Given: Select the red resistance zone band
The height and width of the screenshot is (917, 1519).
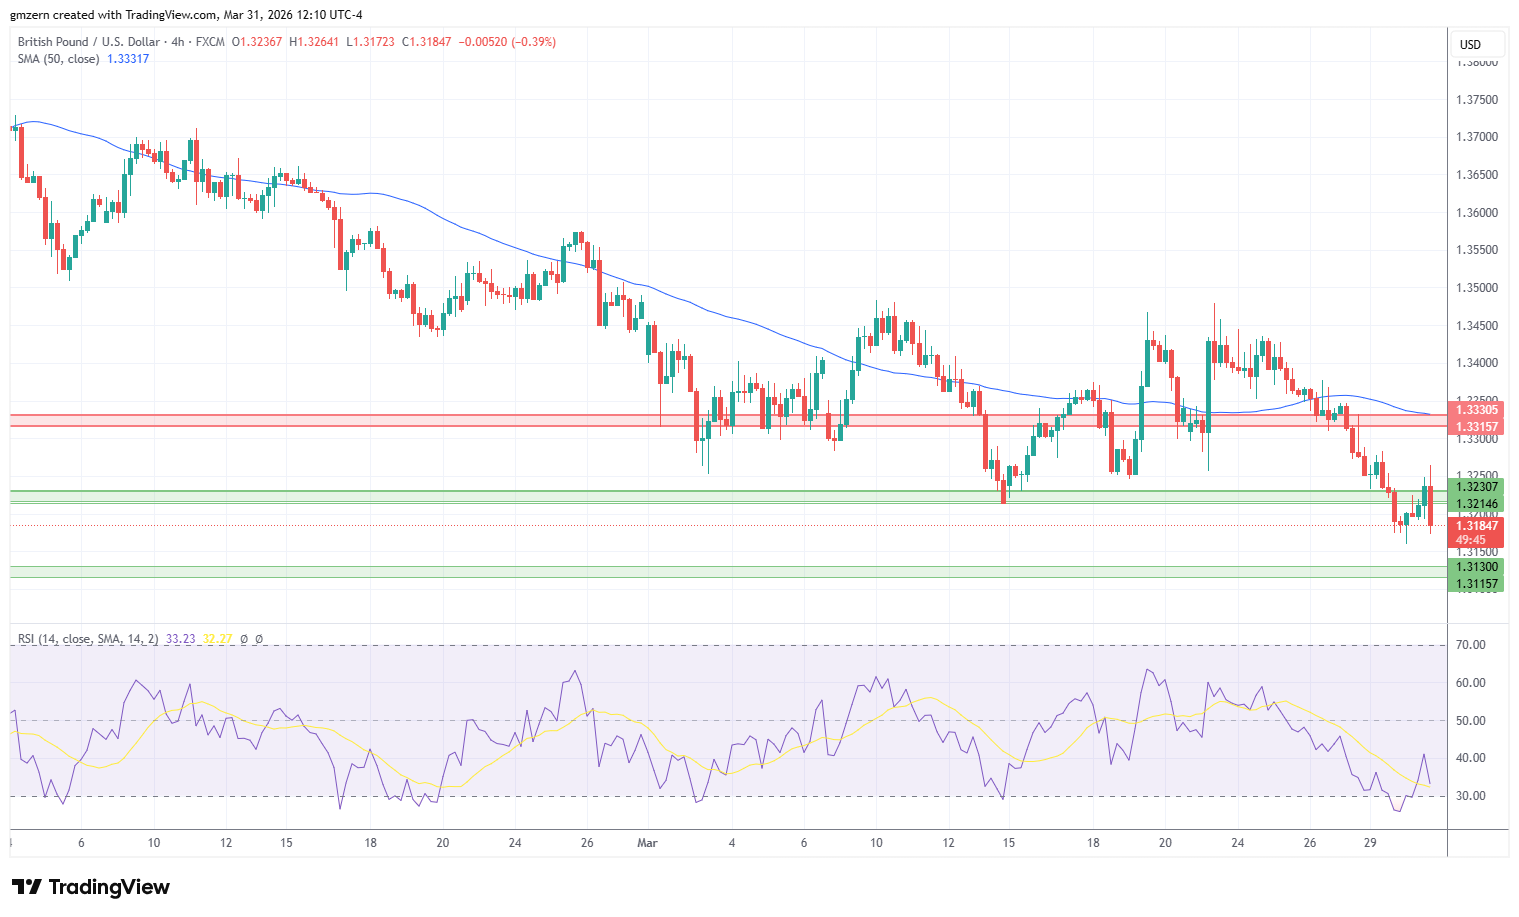Looking at the screenshot, I should pos(728,420).
